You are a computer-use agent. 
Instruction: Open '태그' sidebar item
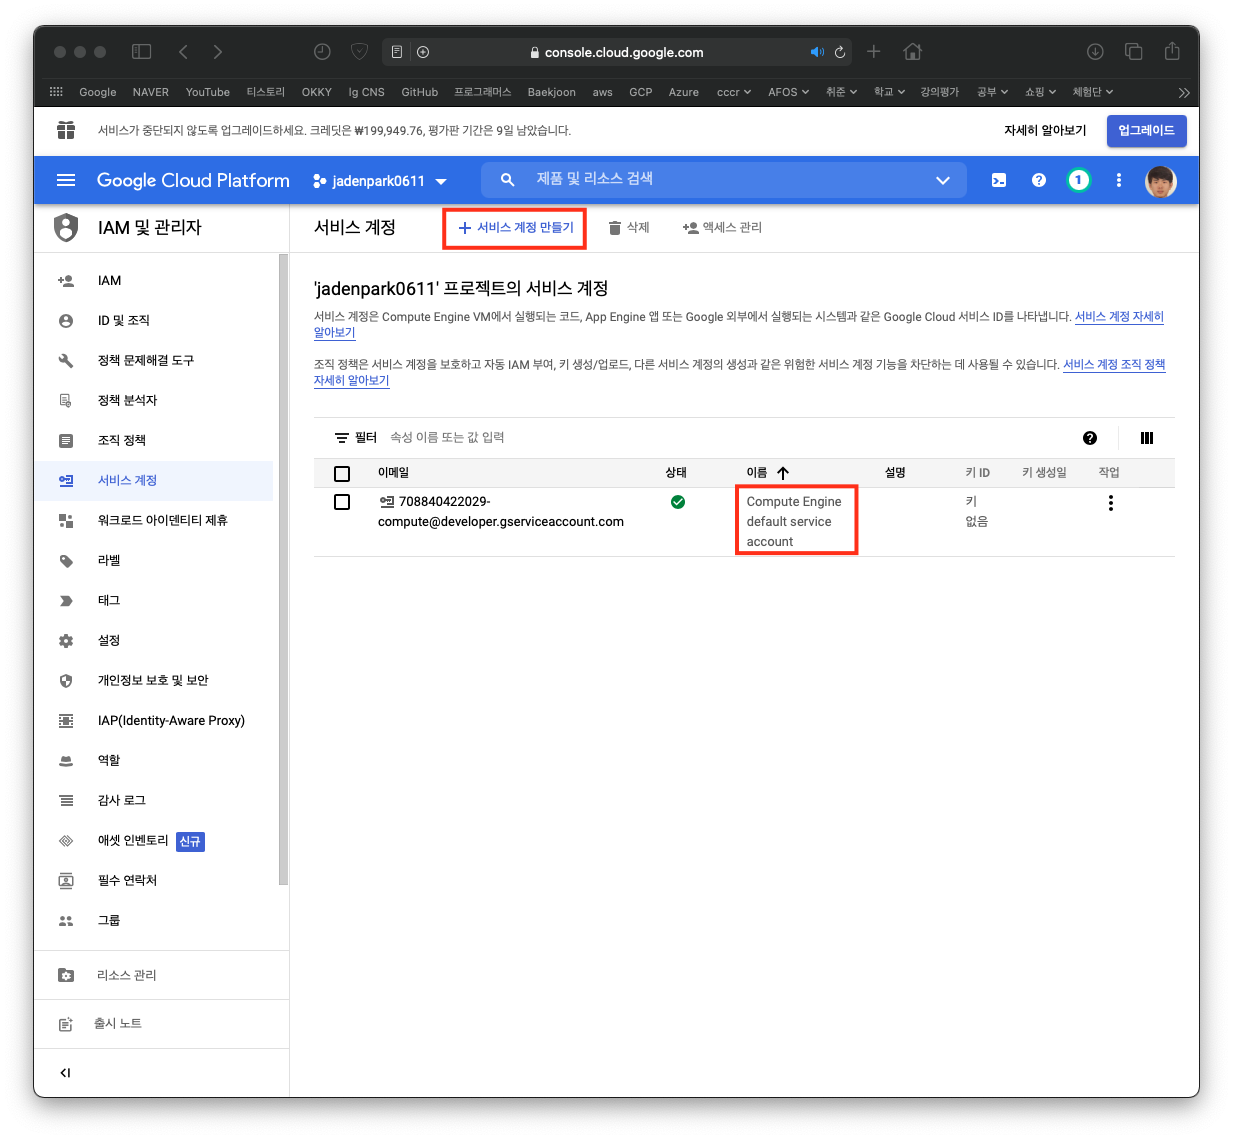tap(154, 601)
